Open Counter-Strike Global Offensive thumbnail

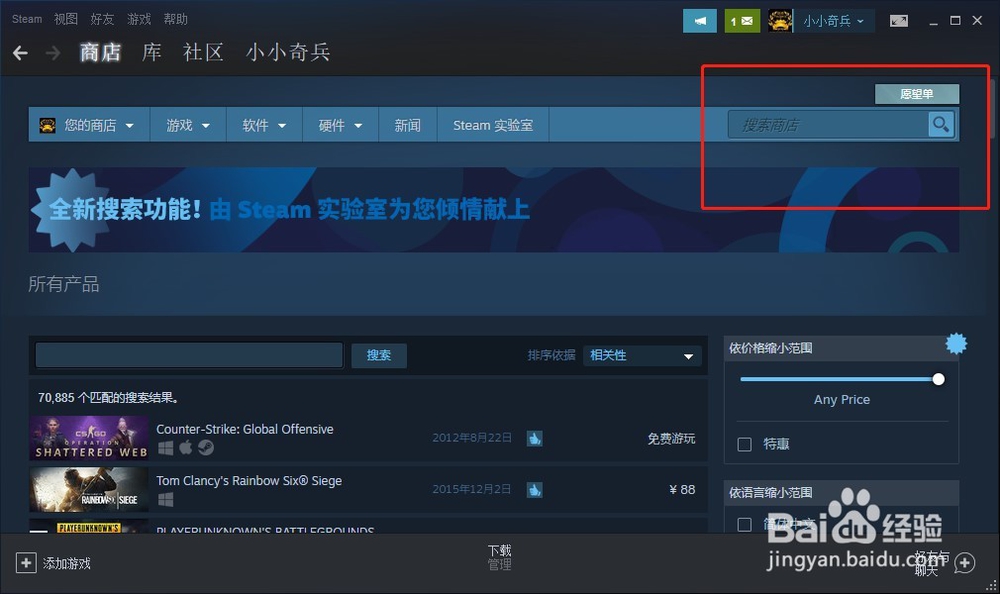click(x=89, y=438)
